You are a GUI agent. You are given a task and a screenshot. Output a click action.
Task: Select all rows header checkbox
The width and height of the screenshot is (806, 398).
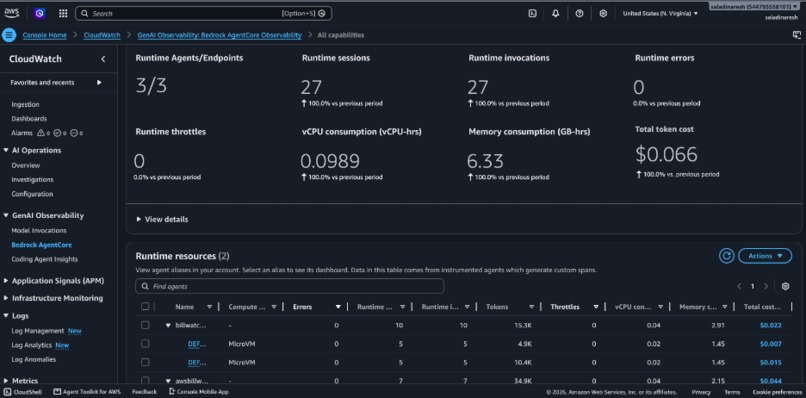pos(145,306)
